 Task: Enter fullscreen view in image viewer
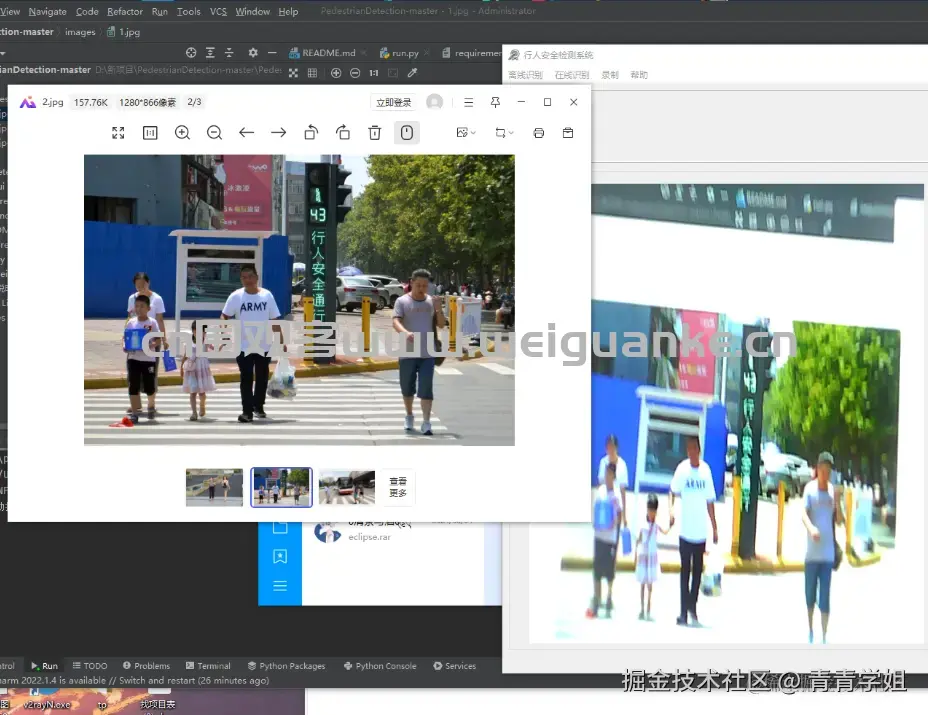pyautogui.click(x=118, y=133)
